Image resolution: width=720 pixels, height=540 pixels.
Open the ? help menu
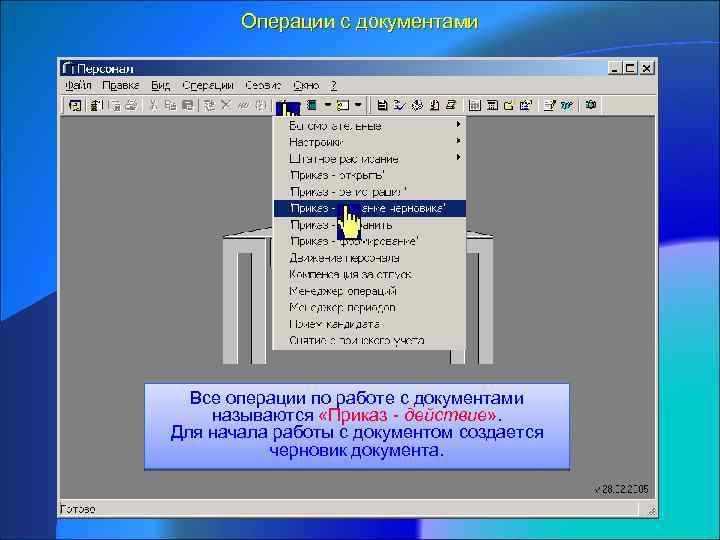click(x=334, y=85)
